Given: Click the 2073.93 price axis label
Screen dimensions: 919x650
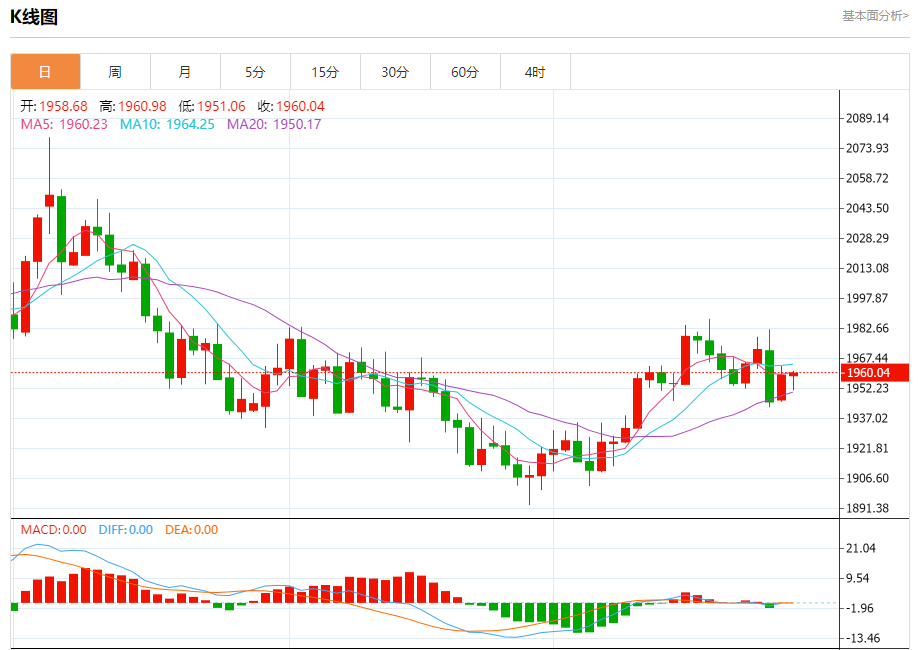Looking at the screenshot, I should coord(867,148).
